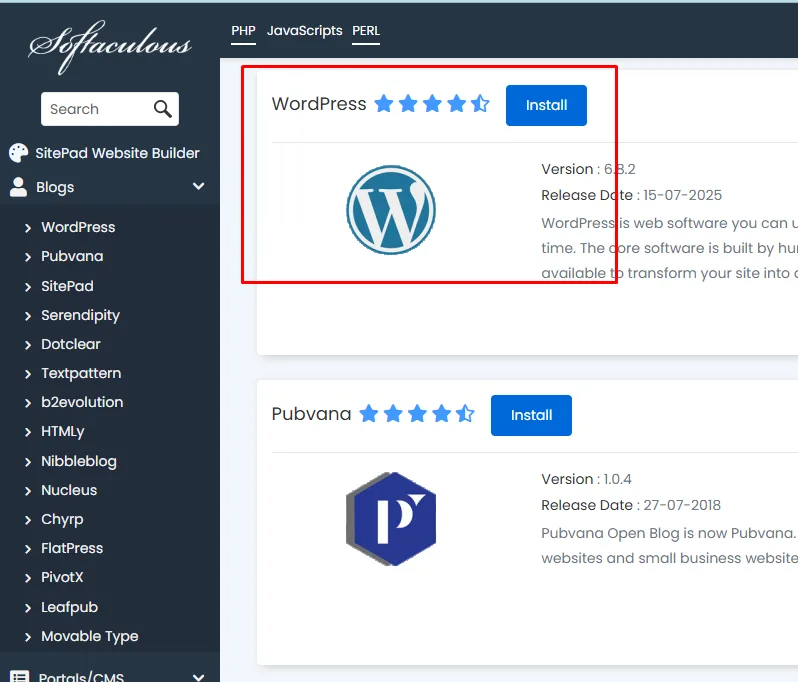
Task: Click the WordPress logo image
Action: pyautogui.click(x=391, y=210)
